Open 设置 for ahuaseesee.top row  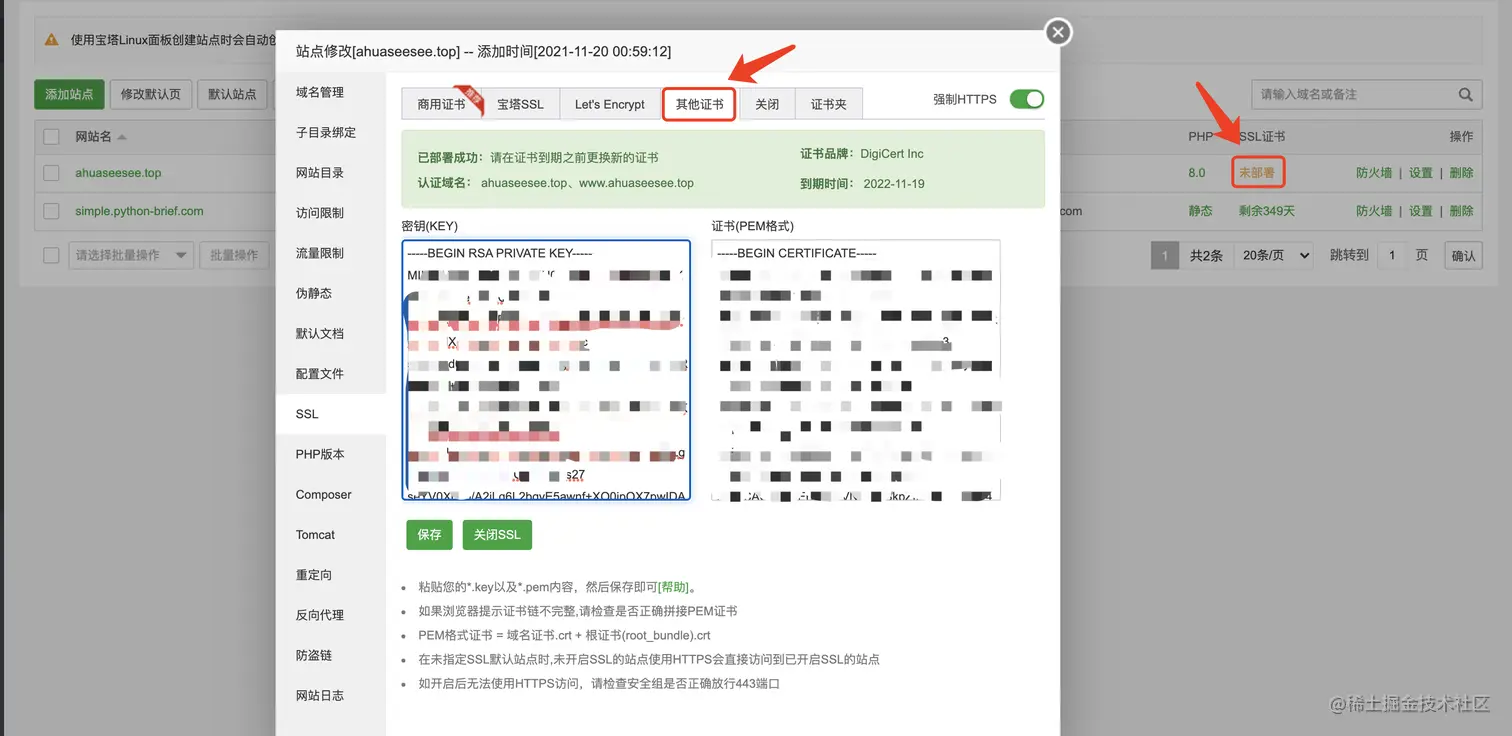(x=1421, y=173)
